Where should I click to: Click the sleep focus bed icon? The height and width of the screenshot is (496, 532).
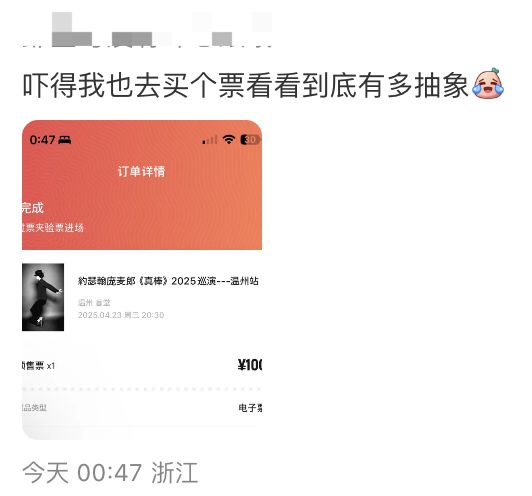point(65,140)
